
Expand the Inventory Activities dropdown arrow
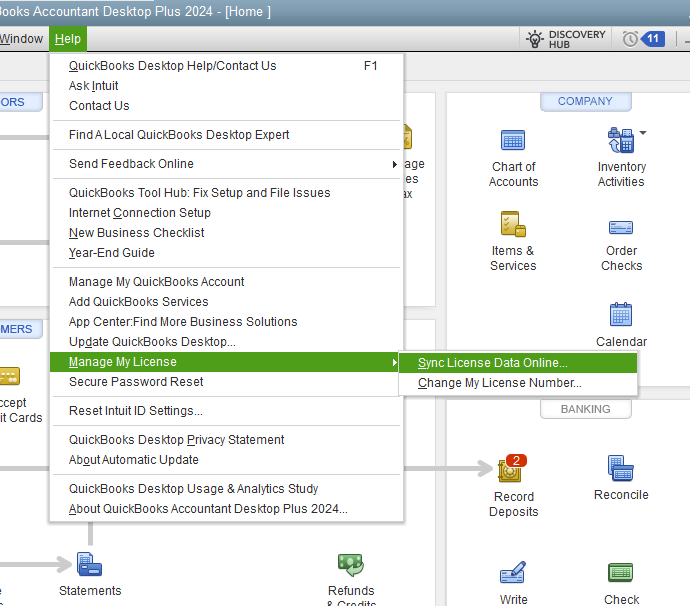click(643, 132)
